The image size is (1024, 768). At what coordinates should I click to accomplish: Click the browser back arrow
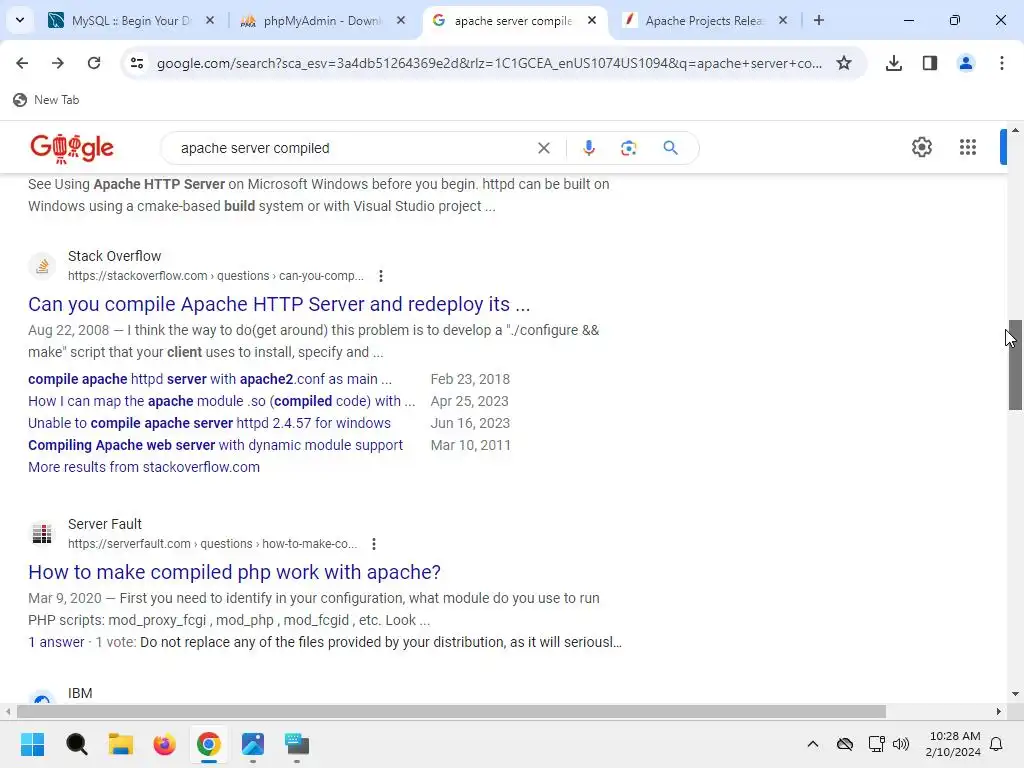tap(22, 63)
